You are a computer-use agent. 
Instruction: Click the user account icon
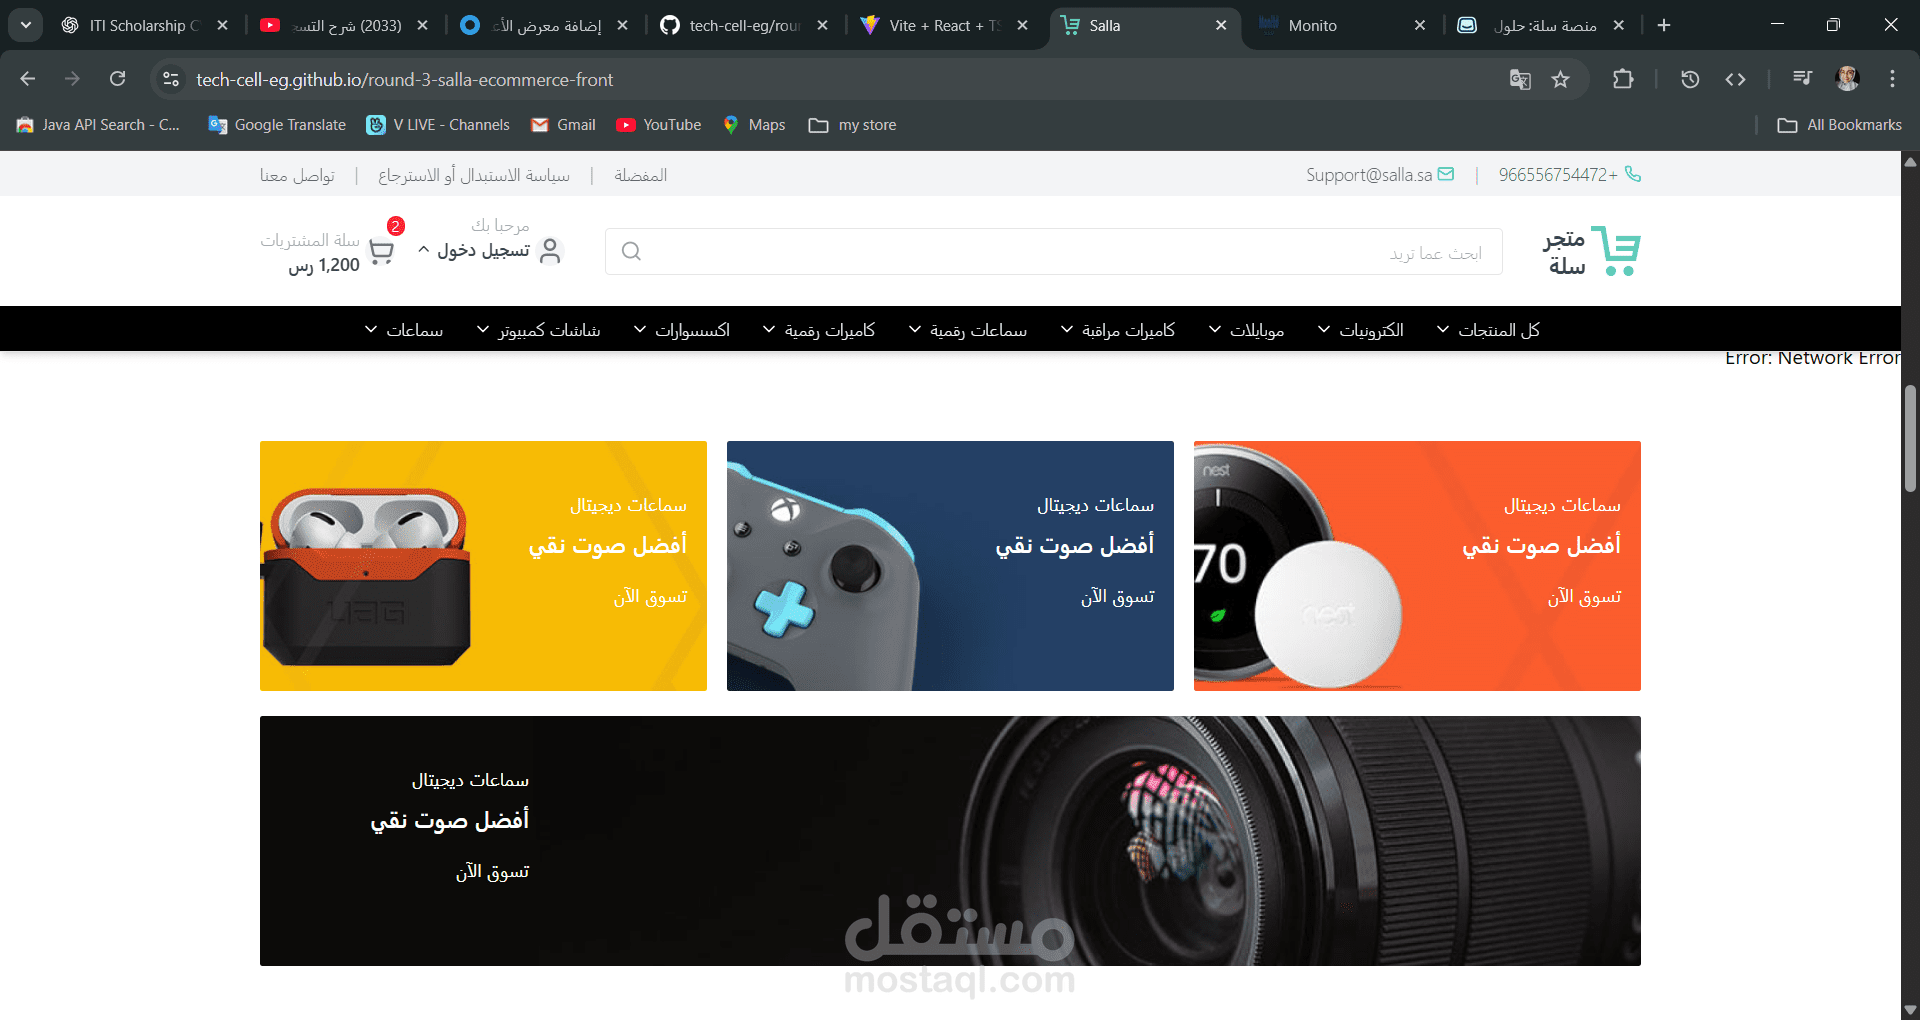tap(550, 251)
